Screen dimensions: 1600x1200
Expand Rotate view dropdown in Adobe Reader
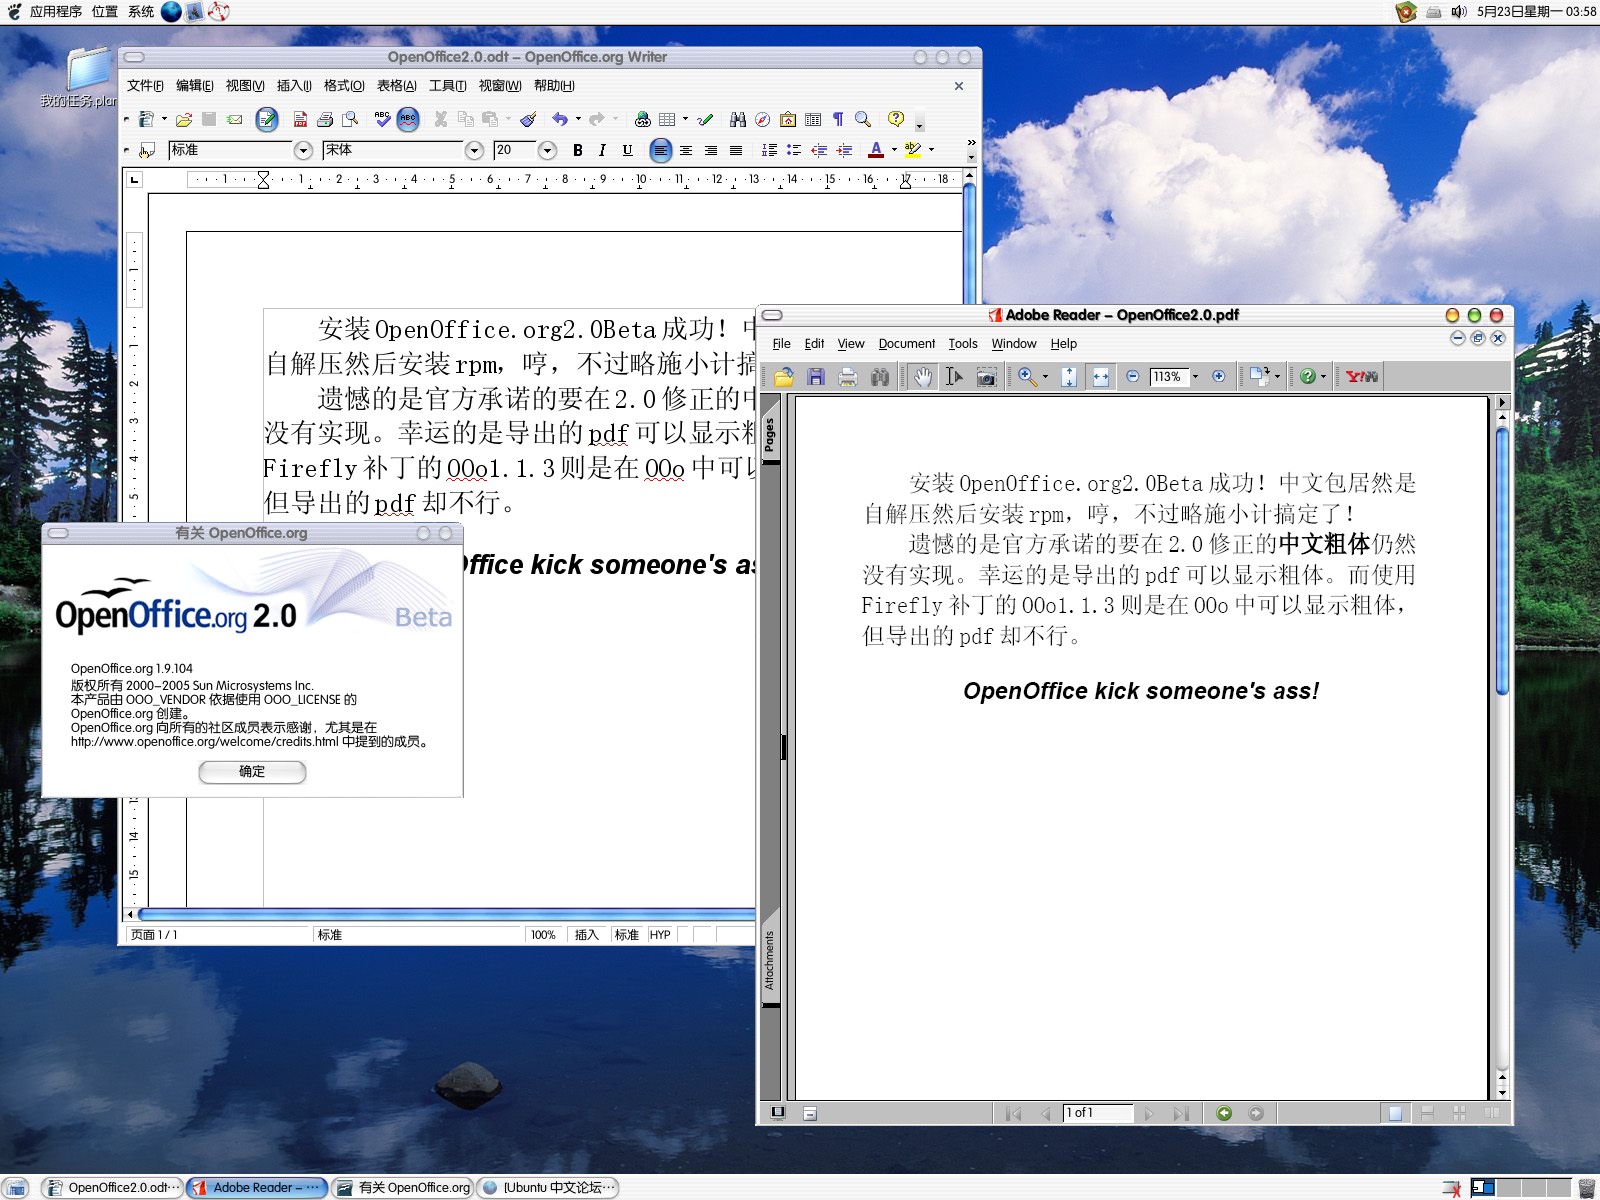(1277, 377)
